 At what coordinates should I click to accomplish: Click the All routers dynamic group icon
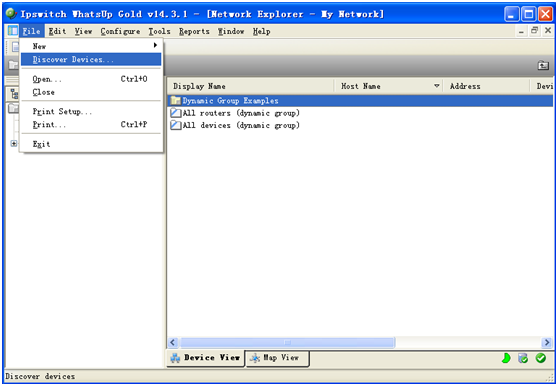(176, 113)
